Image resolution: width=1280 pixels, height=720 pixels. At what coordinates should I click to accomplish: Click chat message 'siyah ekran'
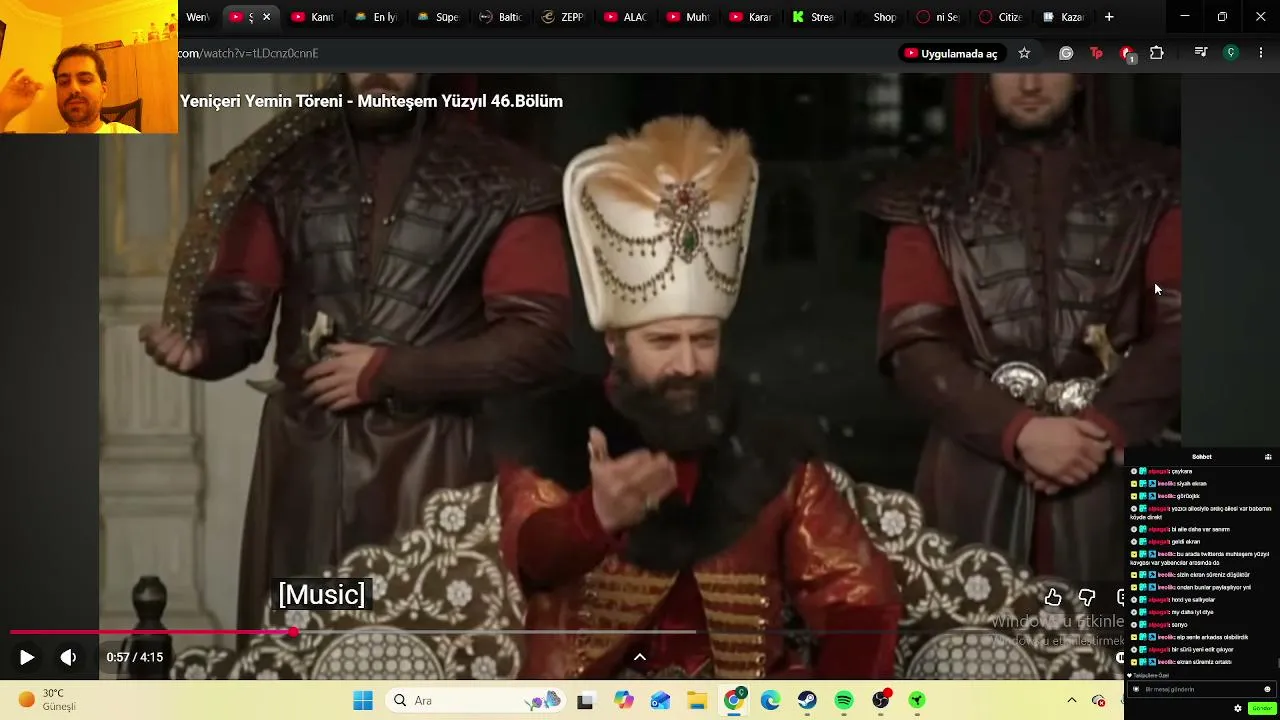1191,484
